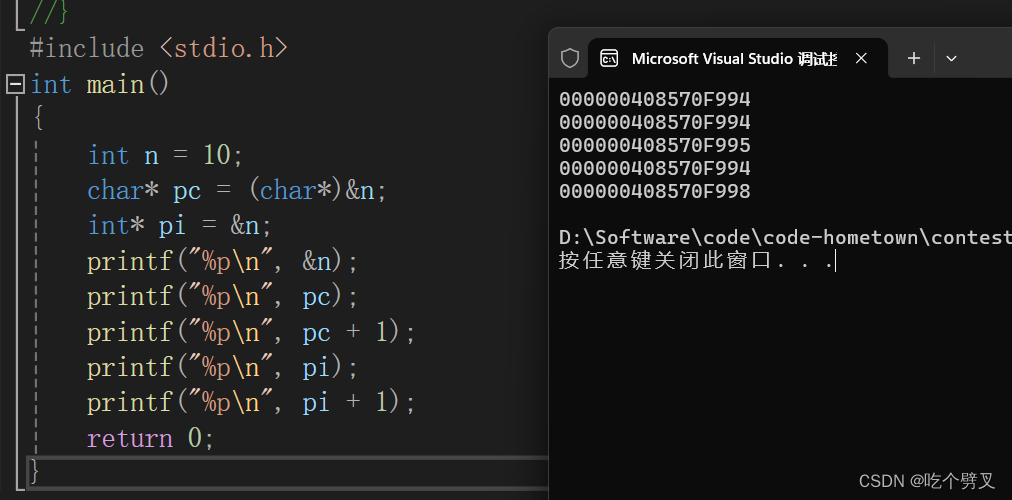Click the return 0; statement

[150, 439]
